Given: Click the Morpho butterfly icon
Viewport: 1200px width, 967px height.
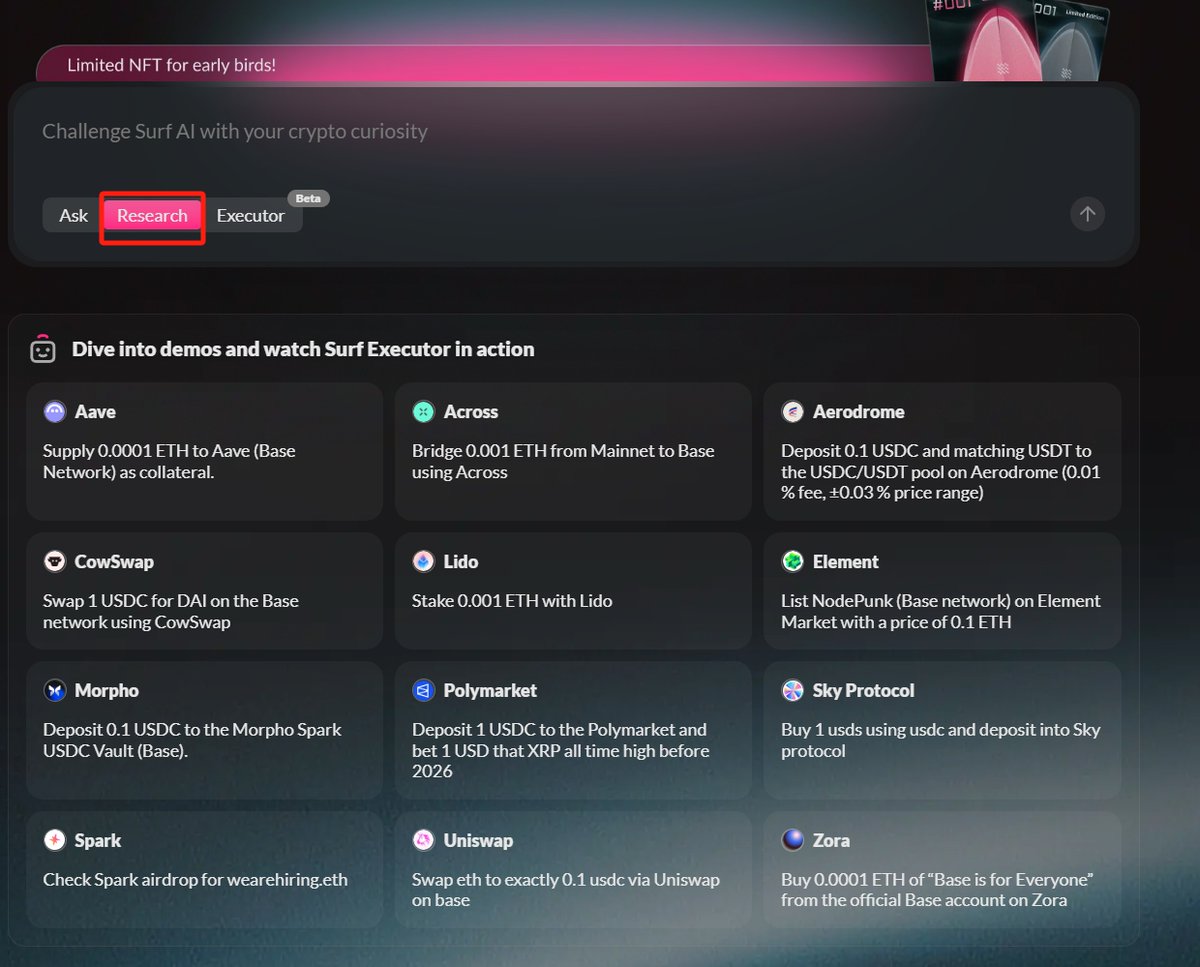Looking at the screenshot, I should coord(54,690).
